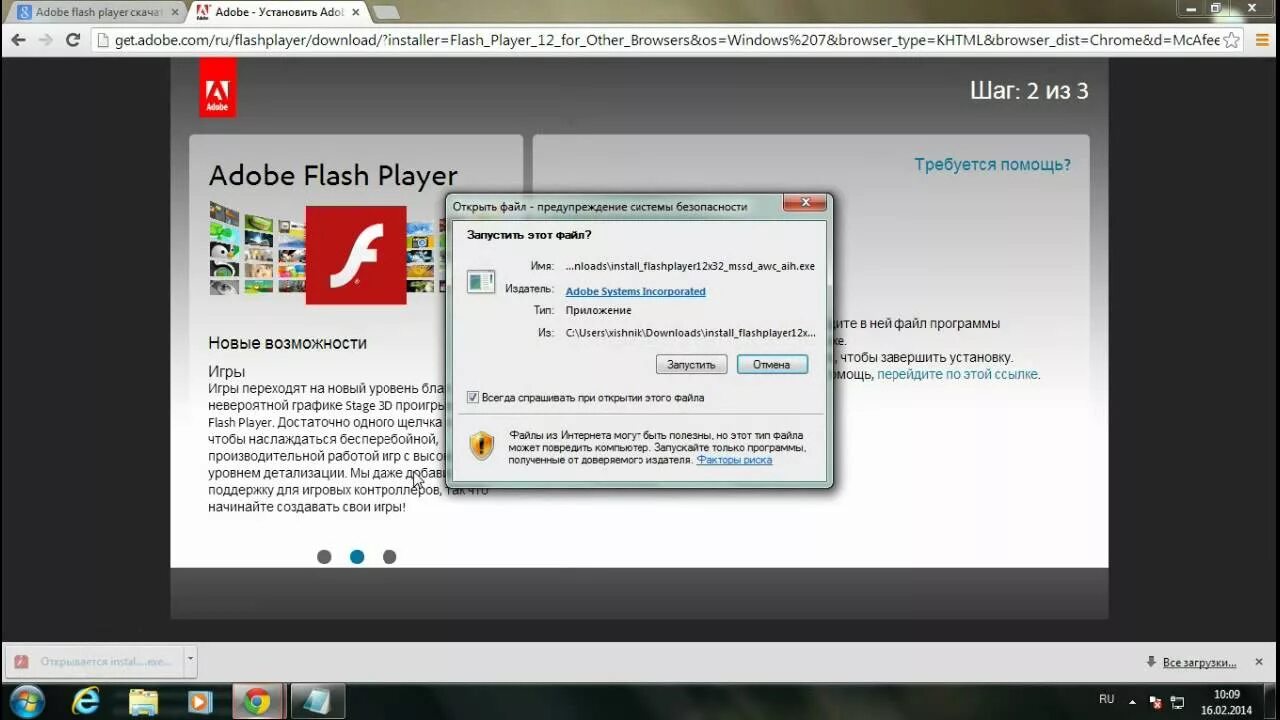
Task: Click the address bar URL field
Action: pyautogui.click(x=666, y=40)
